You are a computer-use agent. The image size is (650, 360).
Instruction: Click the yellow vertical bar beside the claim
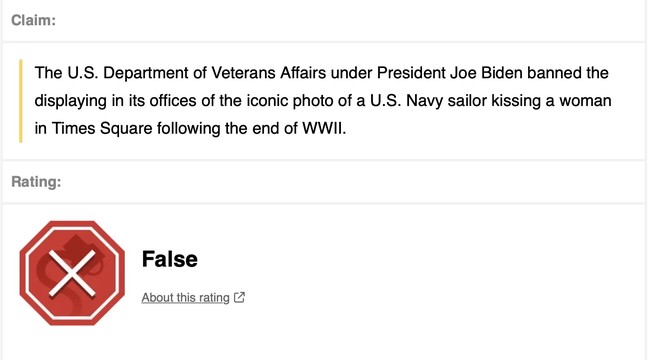21,101
